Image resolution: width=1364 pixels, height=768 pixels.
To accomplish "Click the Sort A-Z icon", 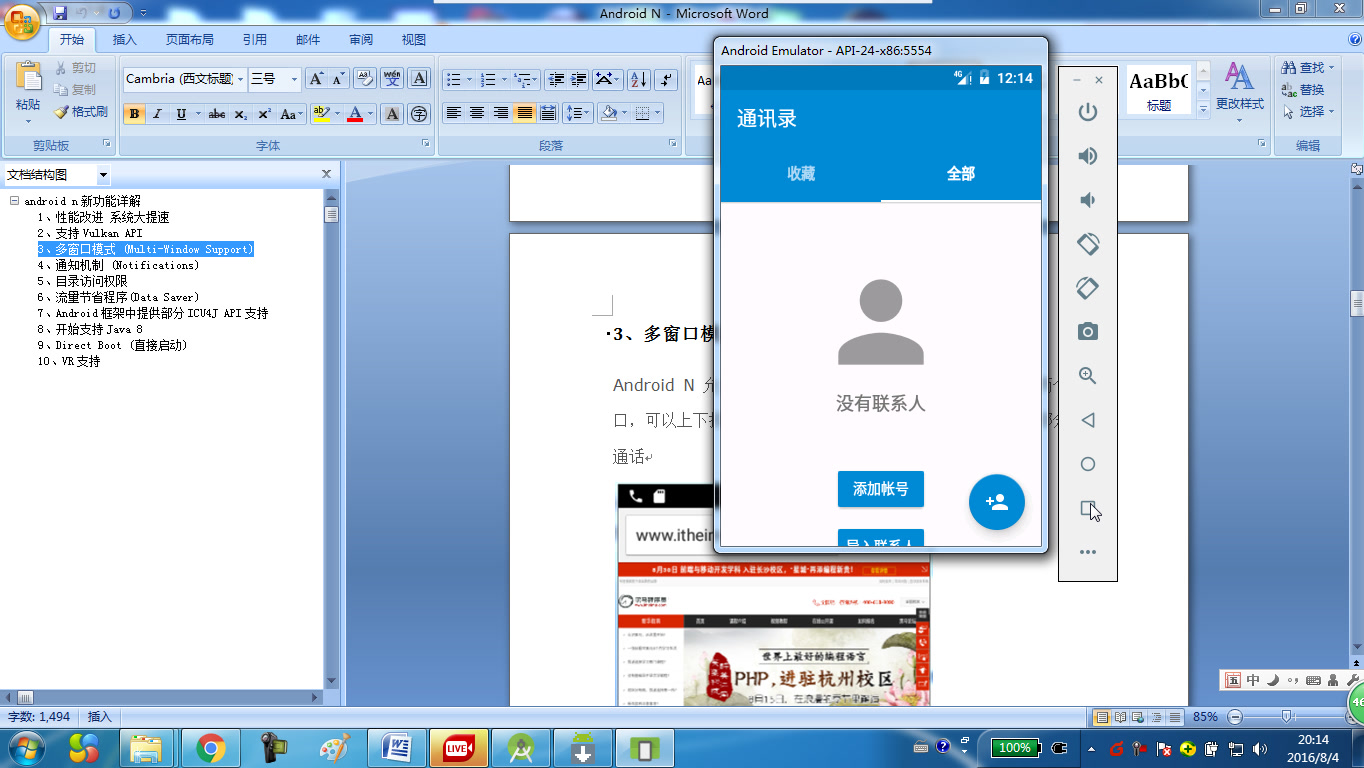I will pos(638,80).
